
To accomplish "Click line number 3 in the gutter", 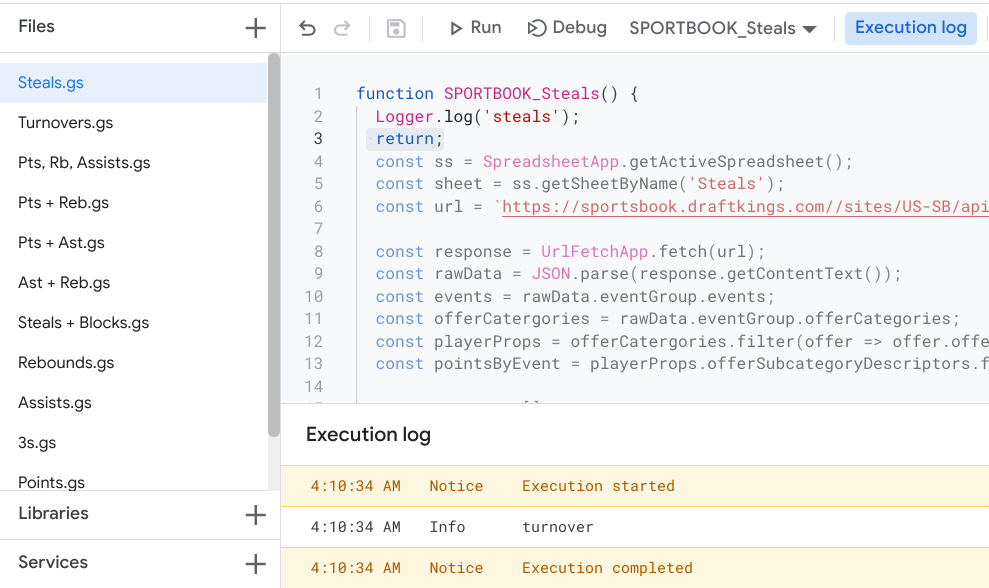I will point(318,139).
